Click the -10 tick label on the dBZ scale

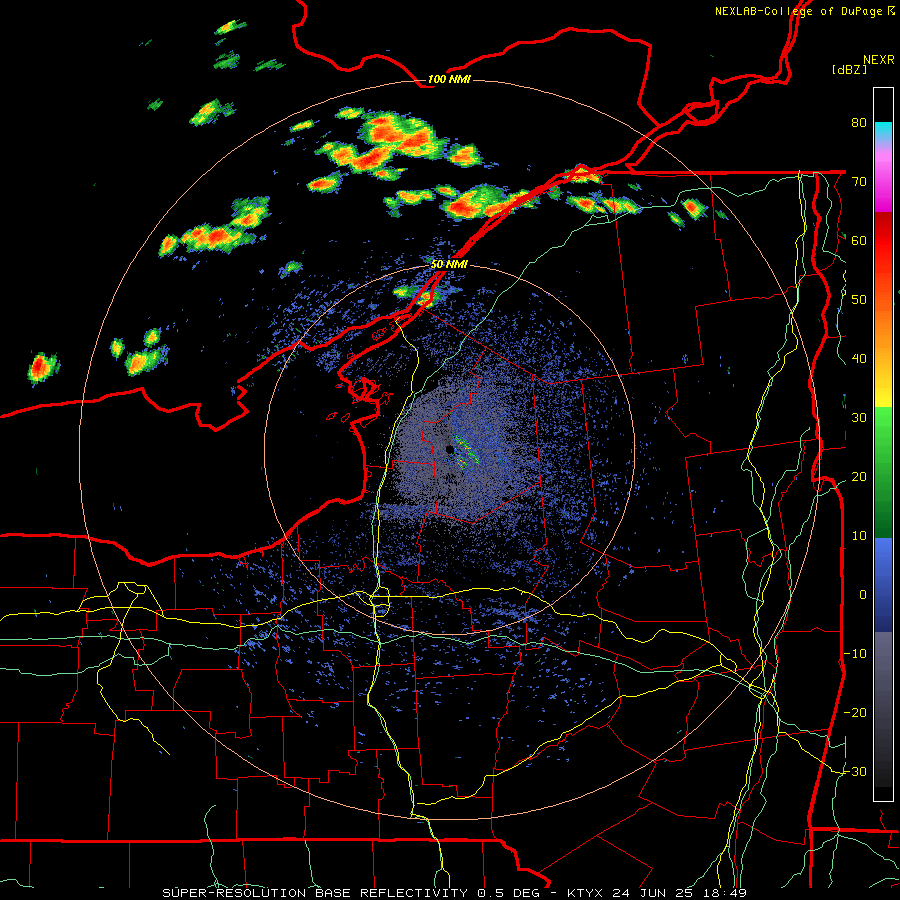pyautogui.click(x=855, y=653)
